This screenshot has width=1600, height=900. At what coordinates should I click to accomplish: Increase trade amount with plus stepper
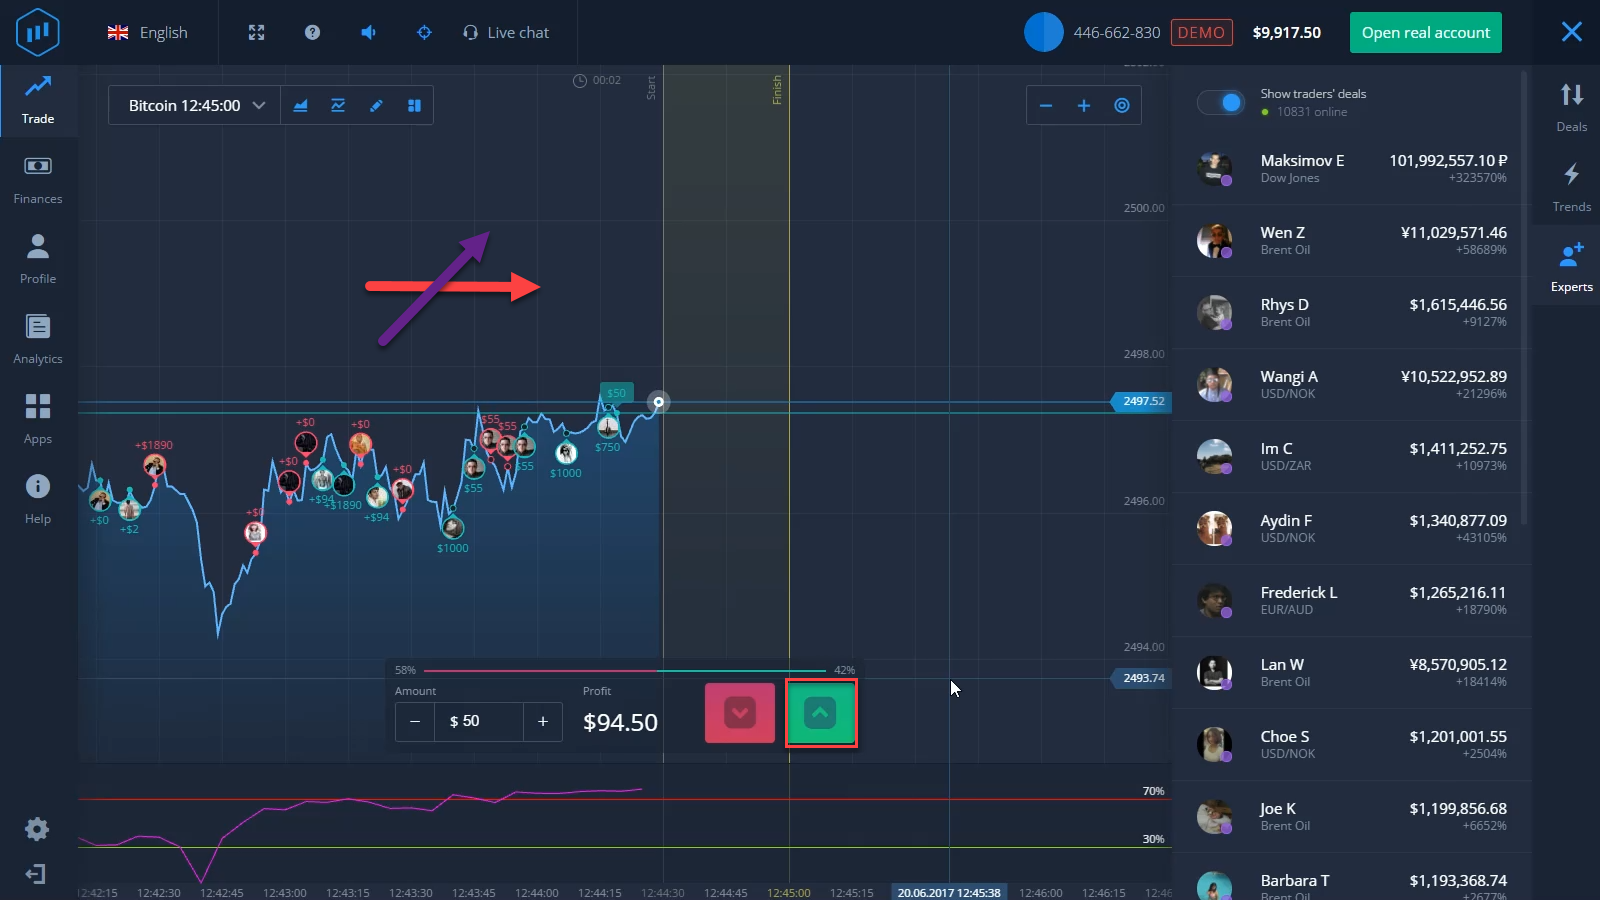coord(543,721)
